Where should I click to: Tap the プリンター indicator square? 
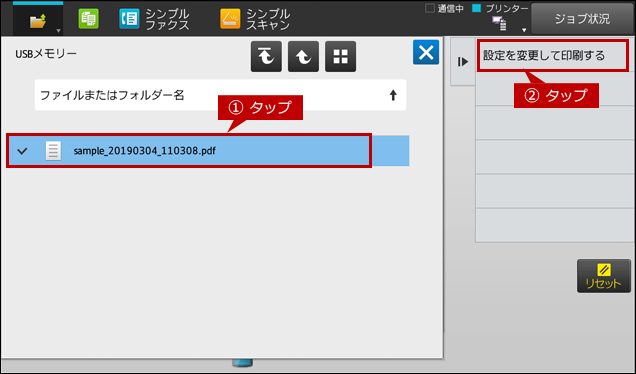(477, 8)
